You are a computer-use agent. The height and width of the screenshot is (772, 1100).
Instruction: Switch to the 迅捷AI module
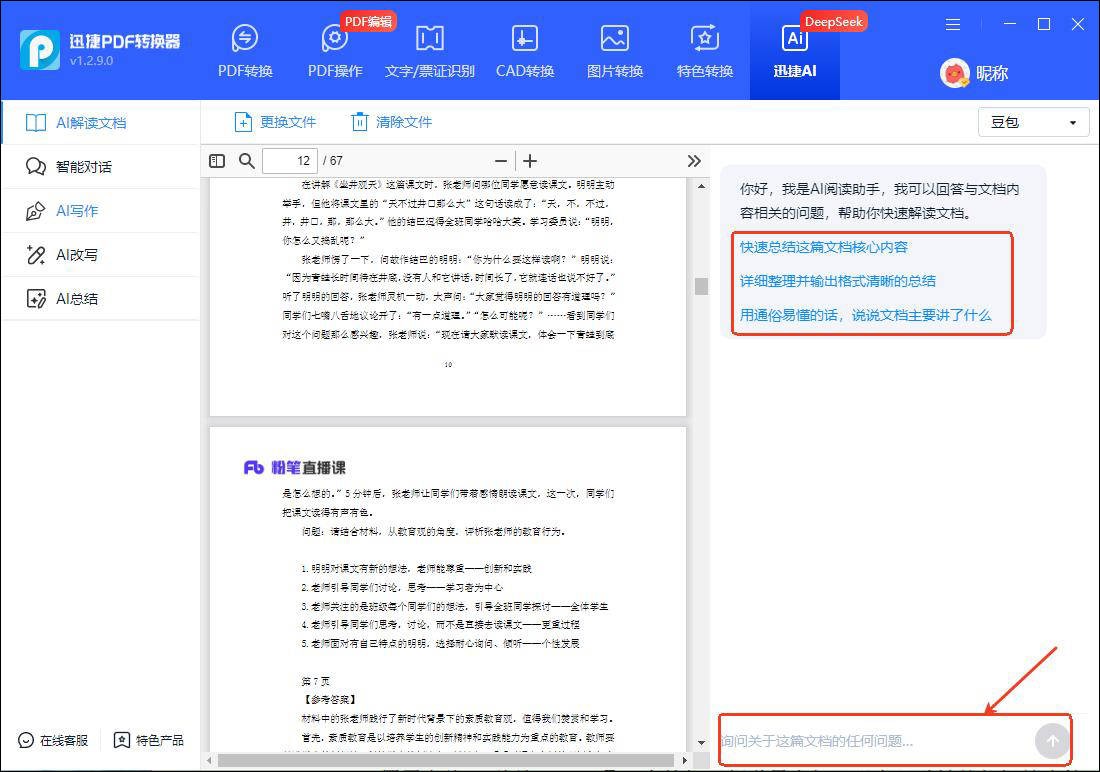click(x=794, y=50)
